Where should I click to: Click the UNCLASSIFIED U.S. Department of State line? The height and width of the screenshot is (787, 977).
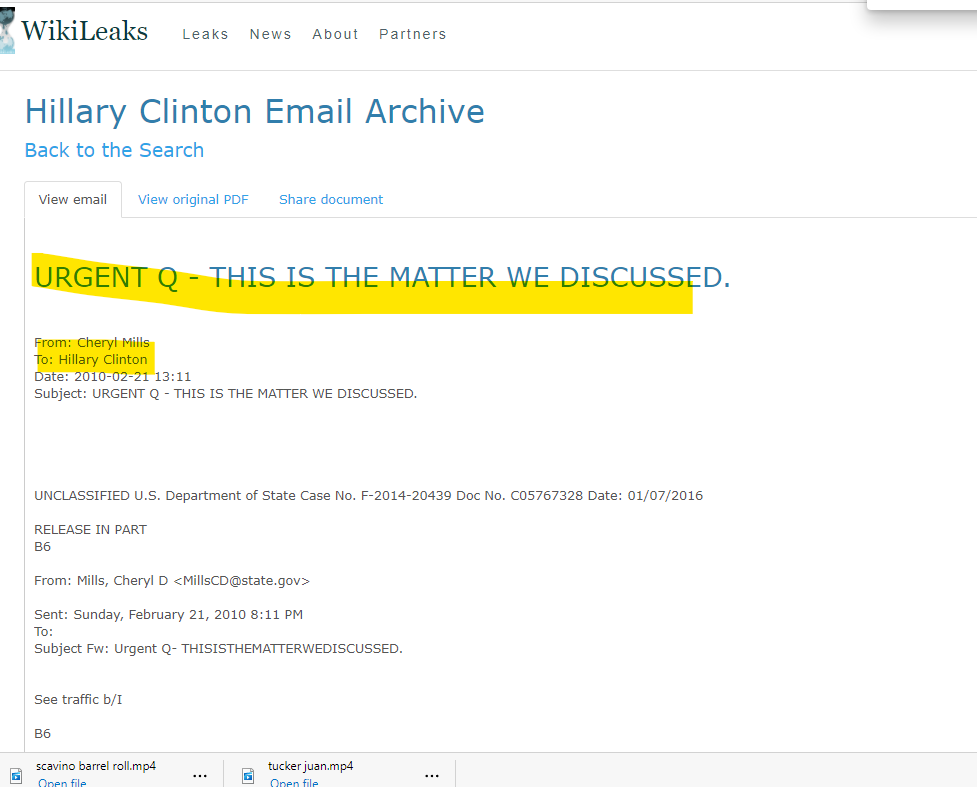pos(368,495)
